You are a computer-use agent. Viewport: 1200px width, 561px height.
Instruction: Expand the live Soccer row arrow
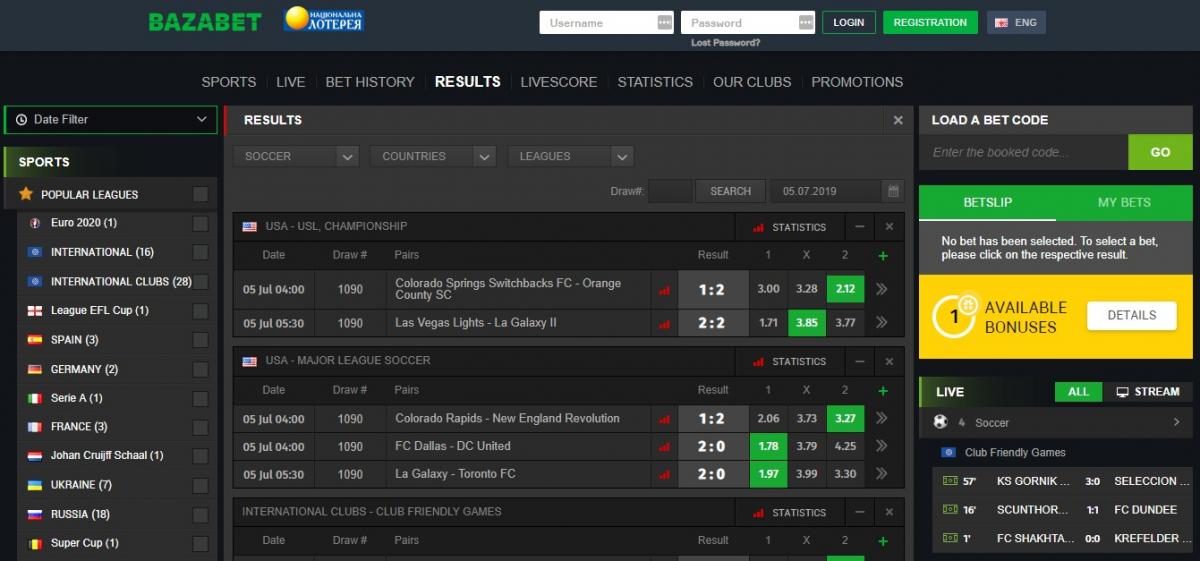click(1176, 423)
